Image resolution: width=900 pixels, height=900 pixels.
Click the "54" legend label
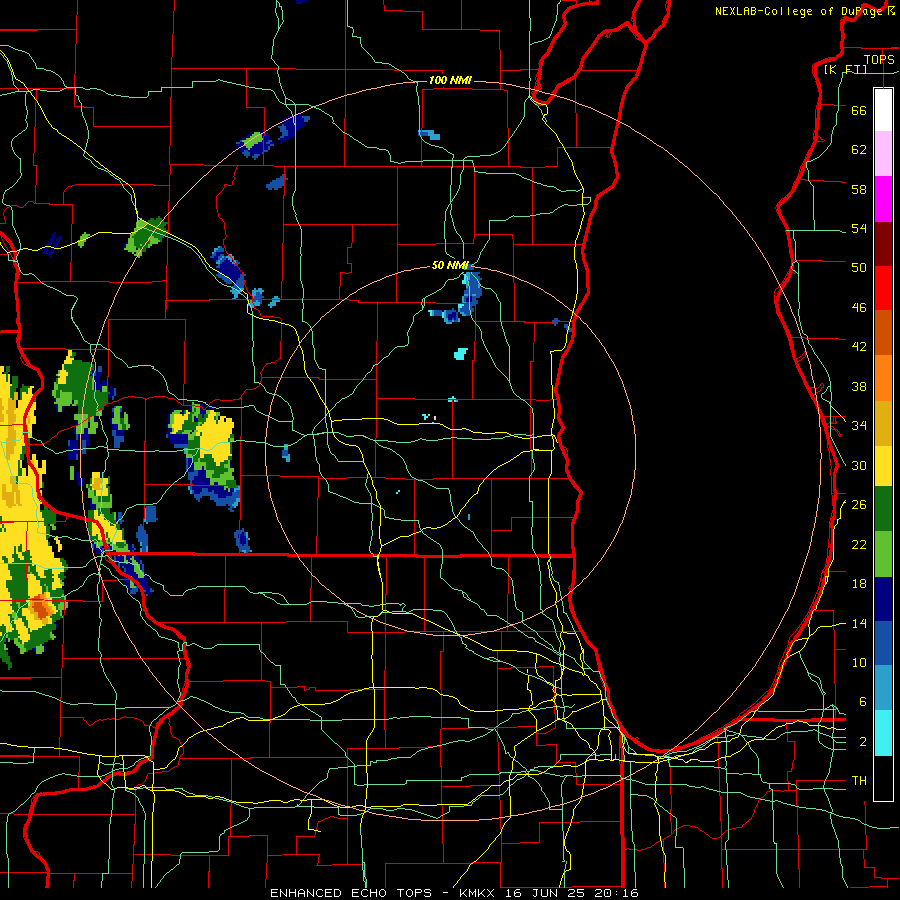coord(859,228)
